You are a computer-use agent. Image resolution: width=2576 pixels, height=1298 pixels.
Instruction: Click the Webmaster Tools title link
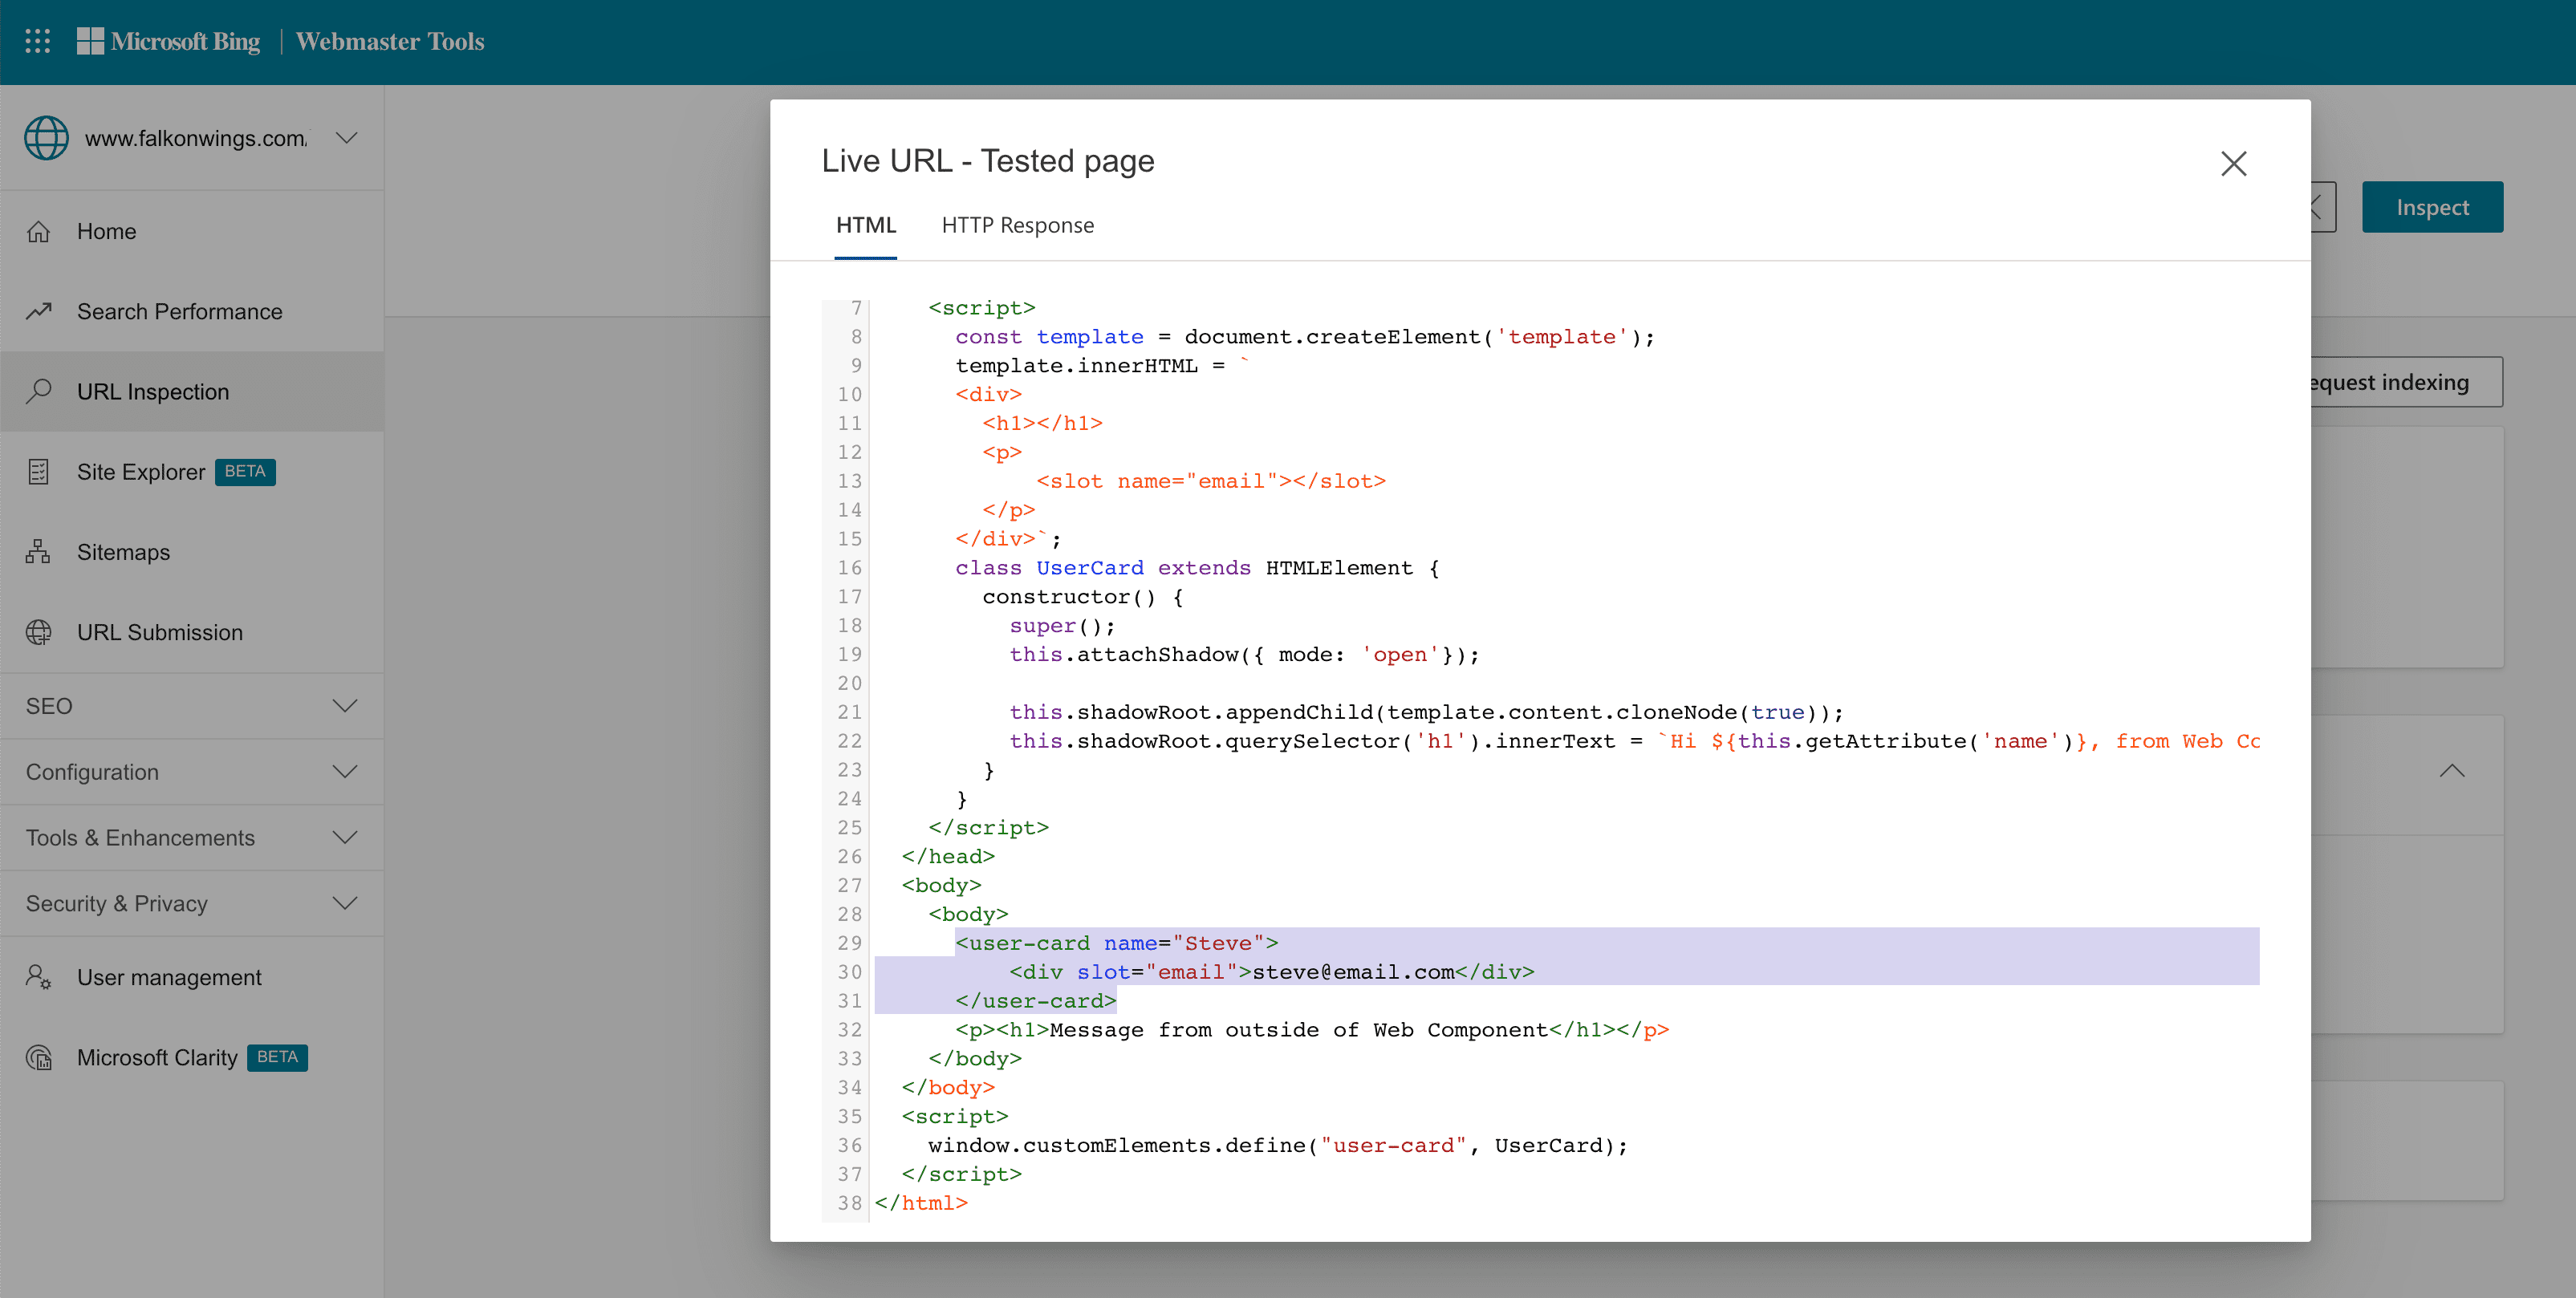click(x=390, y=41)
